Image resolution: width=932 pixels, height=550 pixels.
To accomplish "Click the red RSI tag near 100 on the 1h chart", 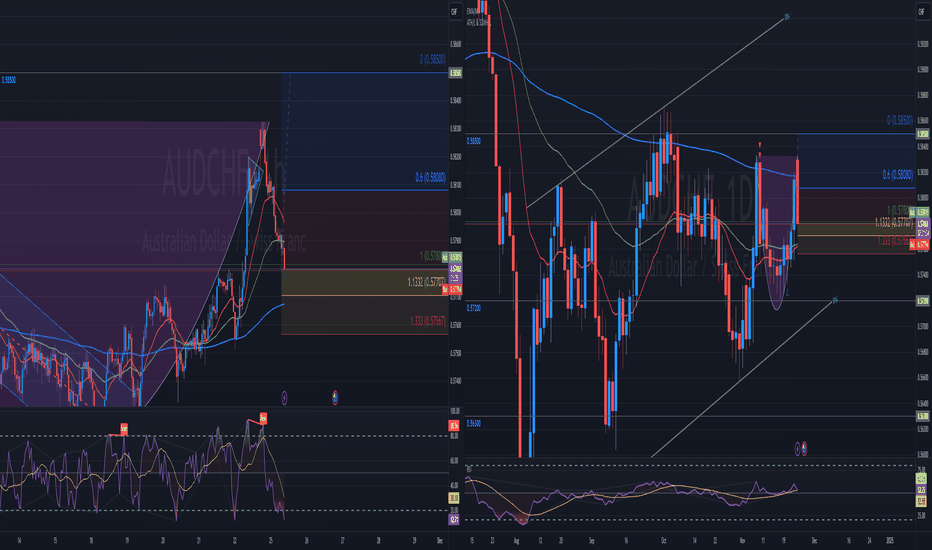I will click(x=454, y=425).
